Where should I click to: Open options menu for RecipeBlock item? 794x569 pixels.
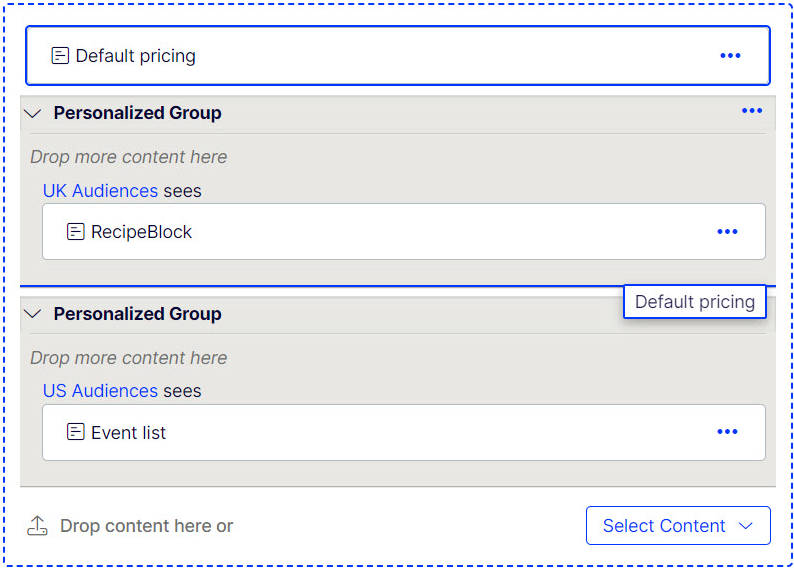tap(727, 232)
